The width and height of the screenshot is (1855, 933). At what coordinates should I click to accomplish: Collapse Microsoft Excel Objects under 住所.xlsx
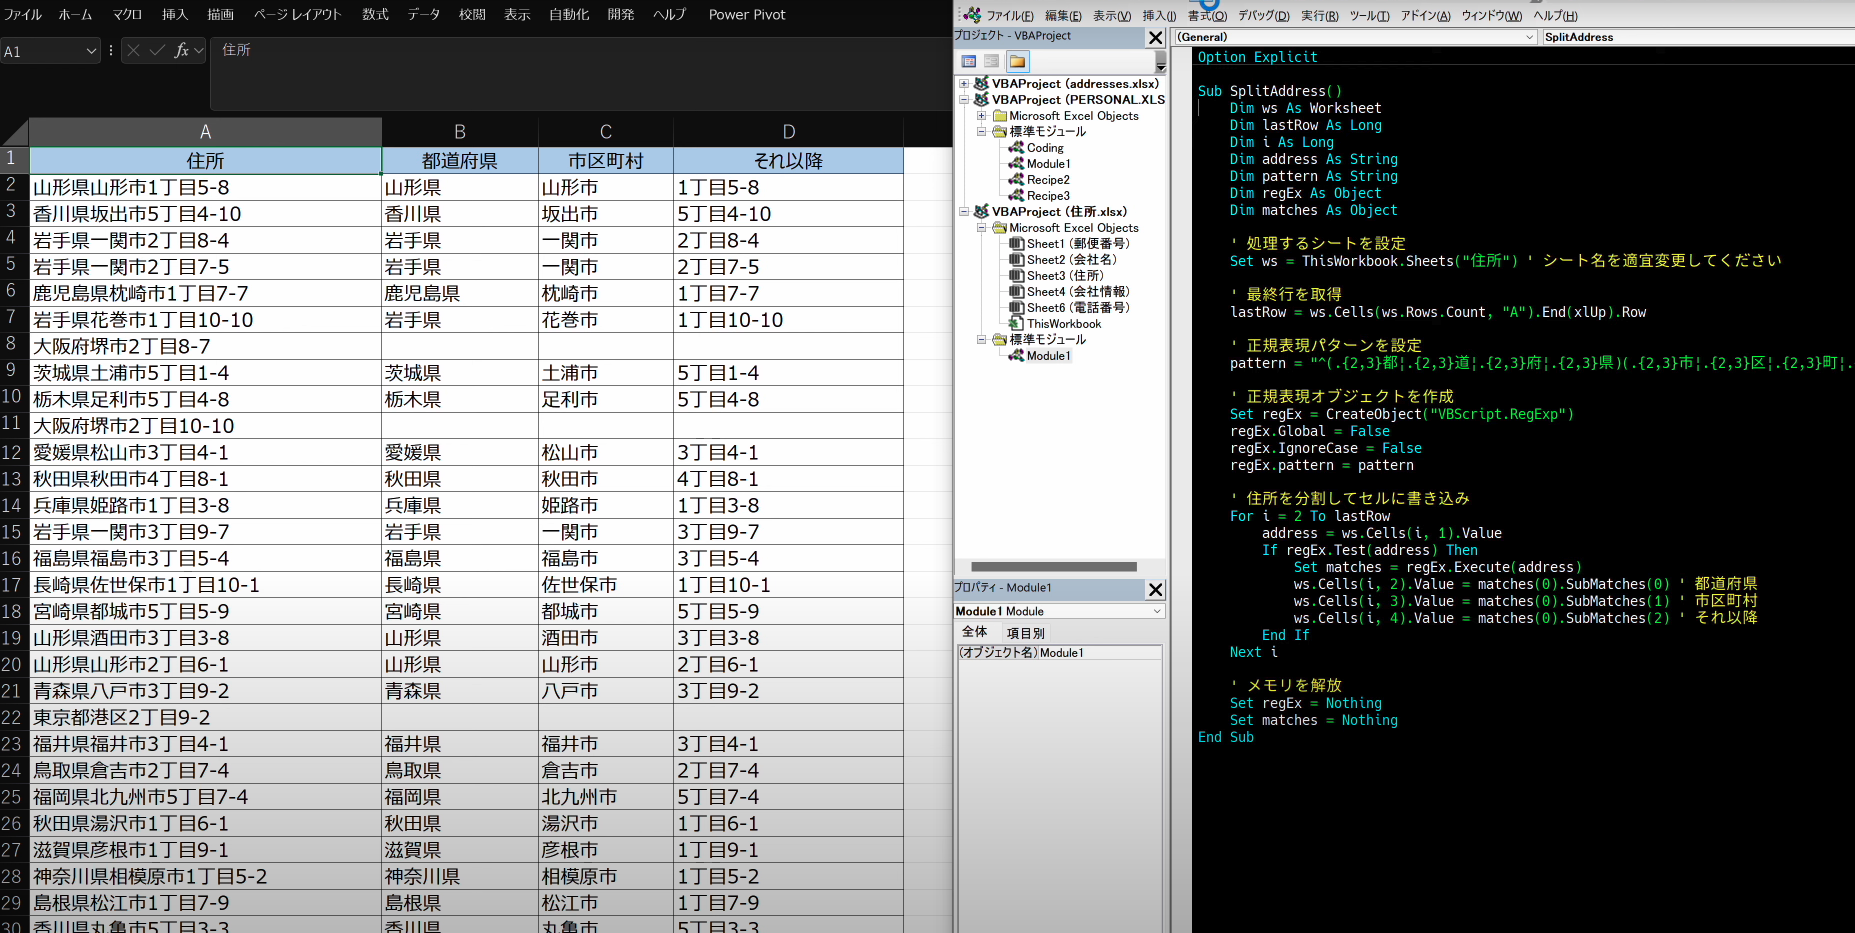point(982,228)
